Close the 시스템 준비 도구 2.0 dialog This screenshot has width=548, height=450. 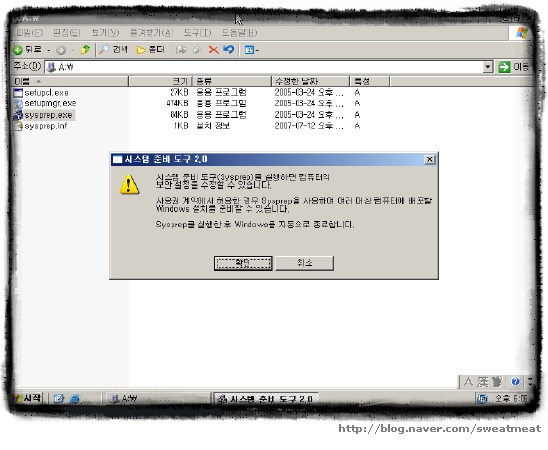tap(430, 160)
